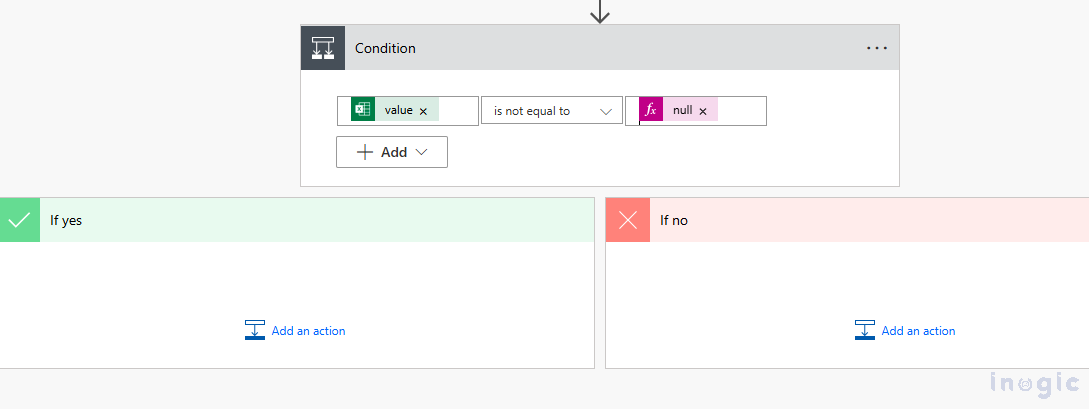
Task: Select the If yes branch header
Action: pos(300,220)
